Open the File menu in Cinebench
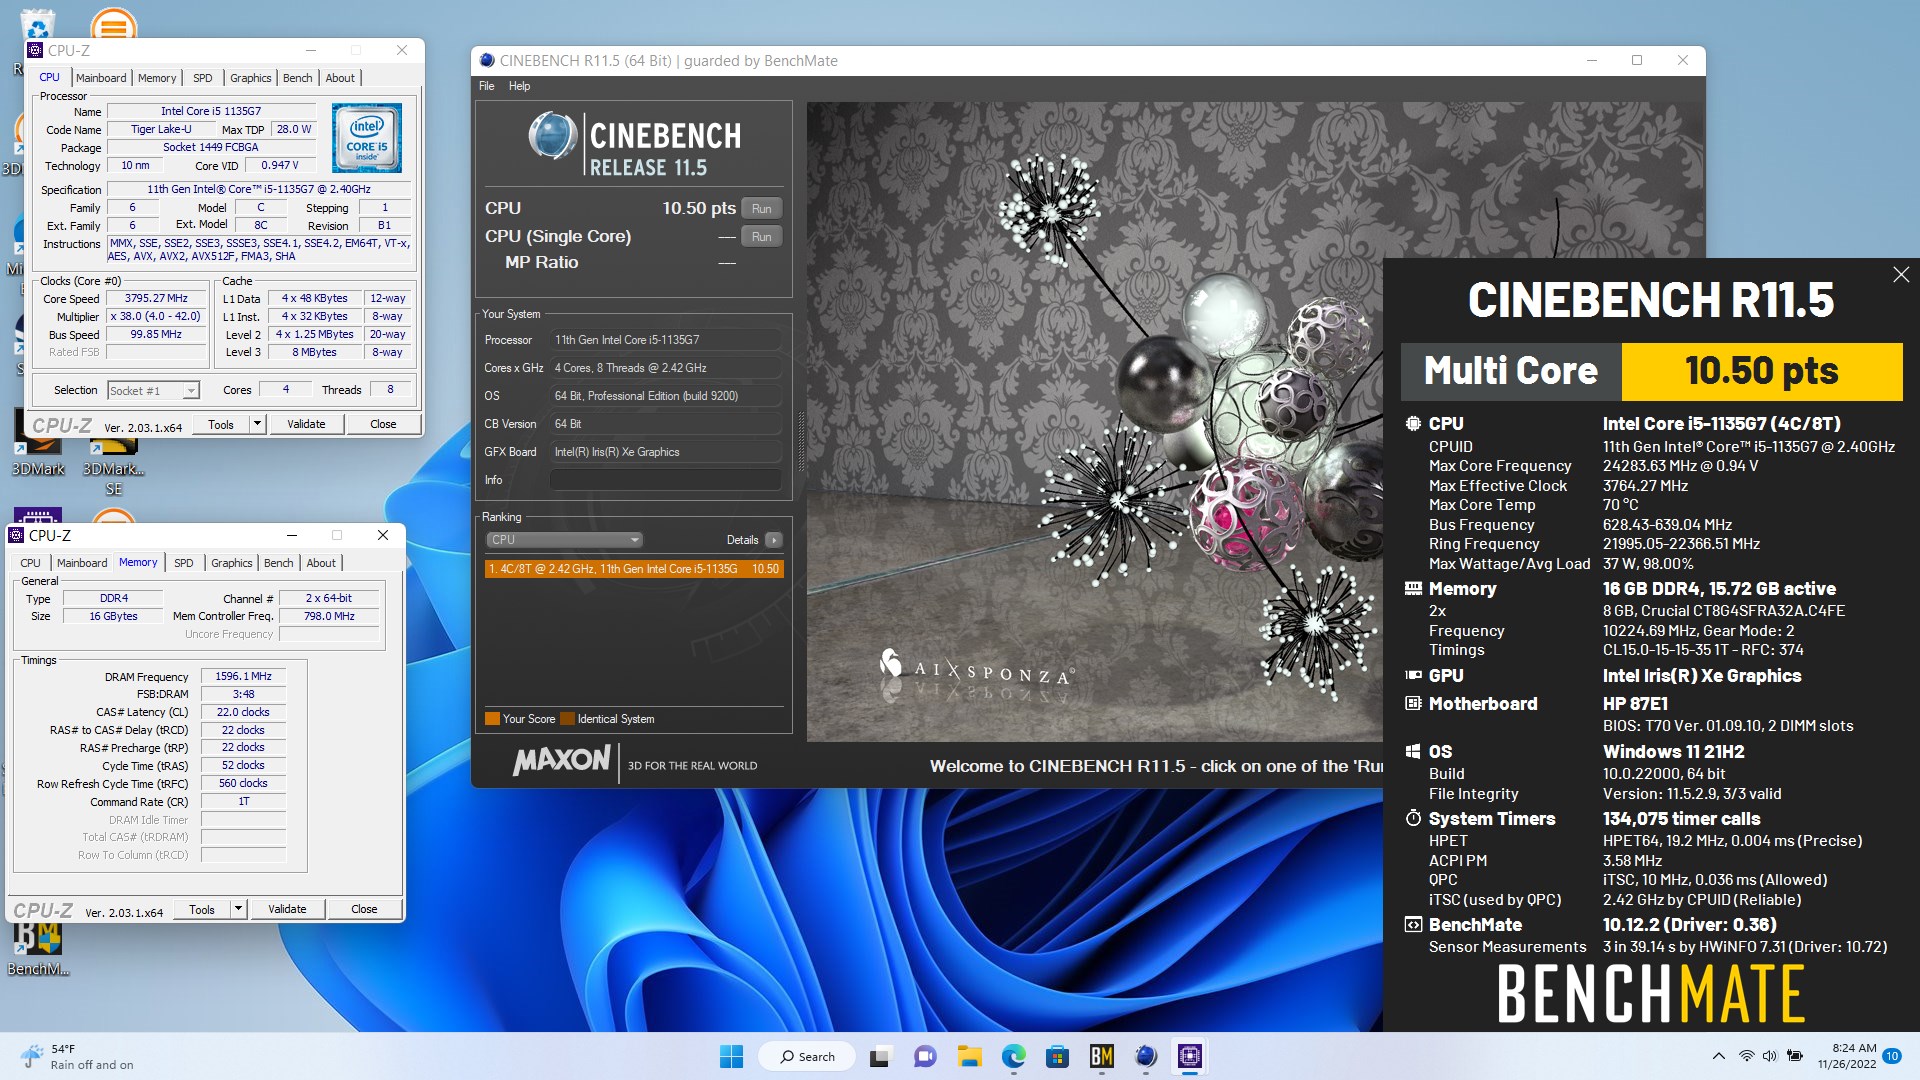The height and width of the screenshot is (1080, 1920). (487, 86)
